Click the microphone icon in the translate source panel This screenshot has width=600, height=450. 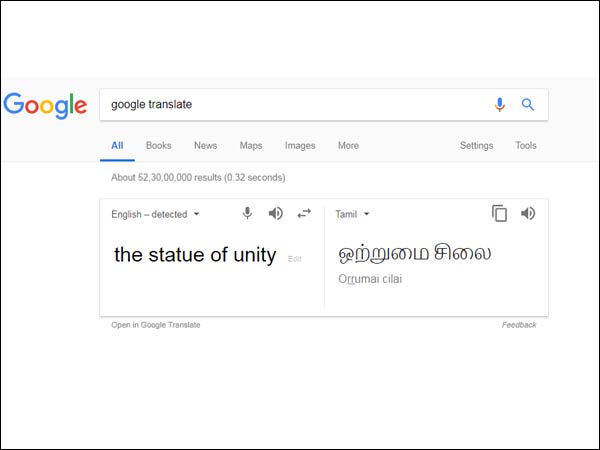coord(248,213)
